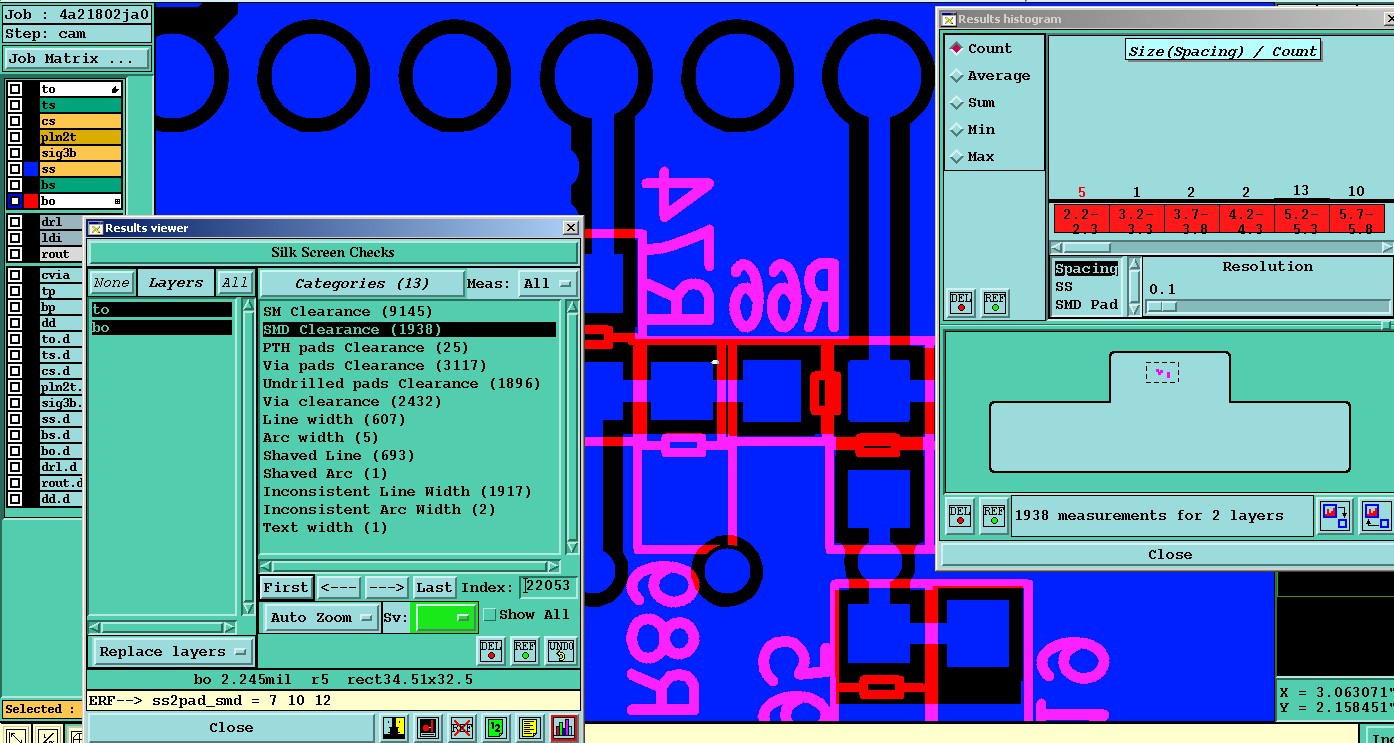This screenshot has width=1394, height=743.
Task: Select the 'to' layer in the layers list
Action: (161, 310)
